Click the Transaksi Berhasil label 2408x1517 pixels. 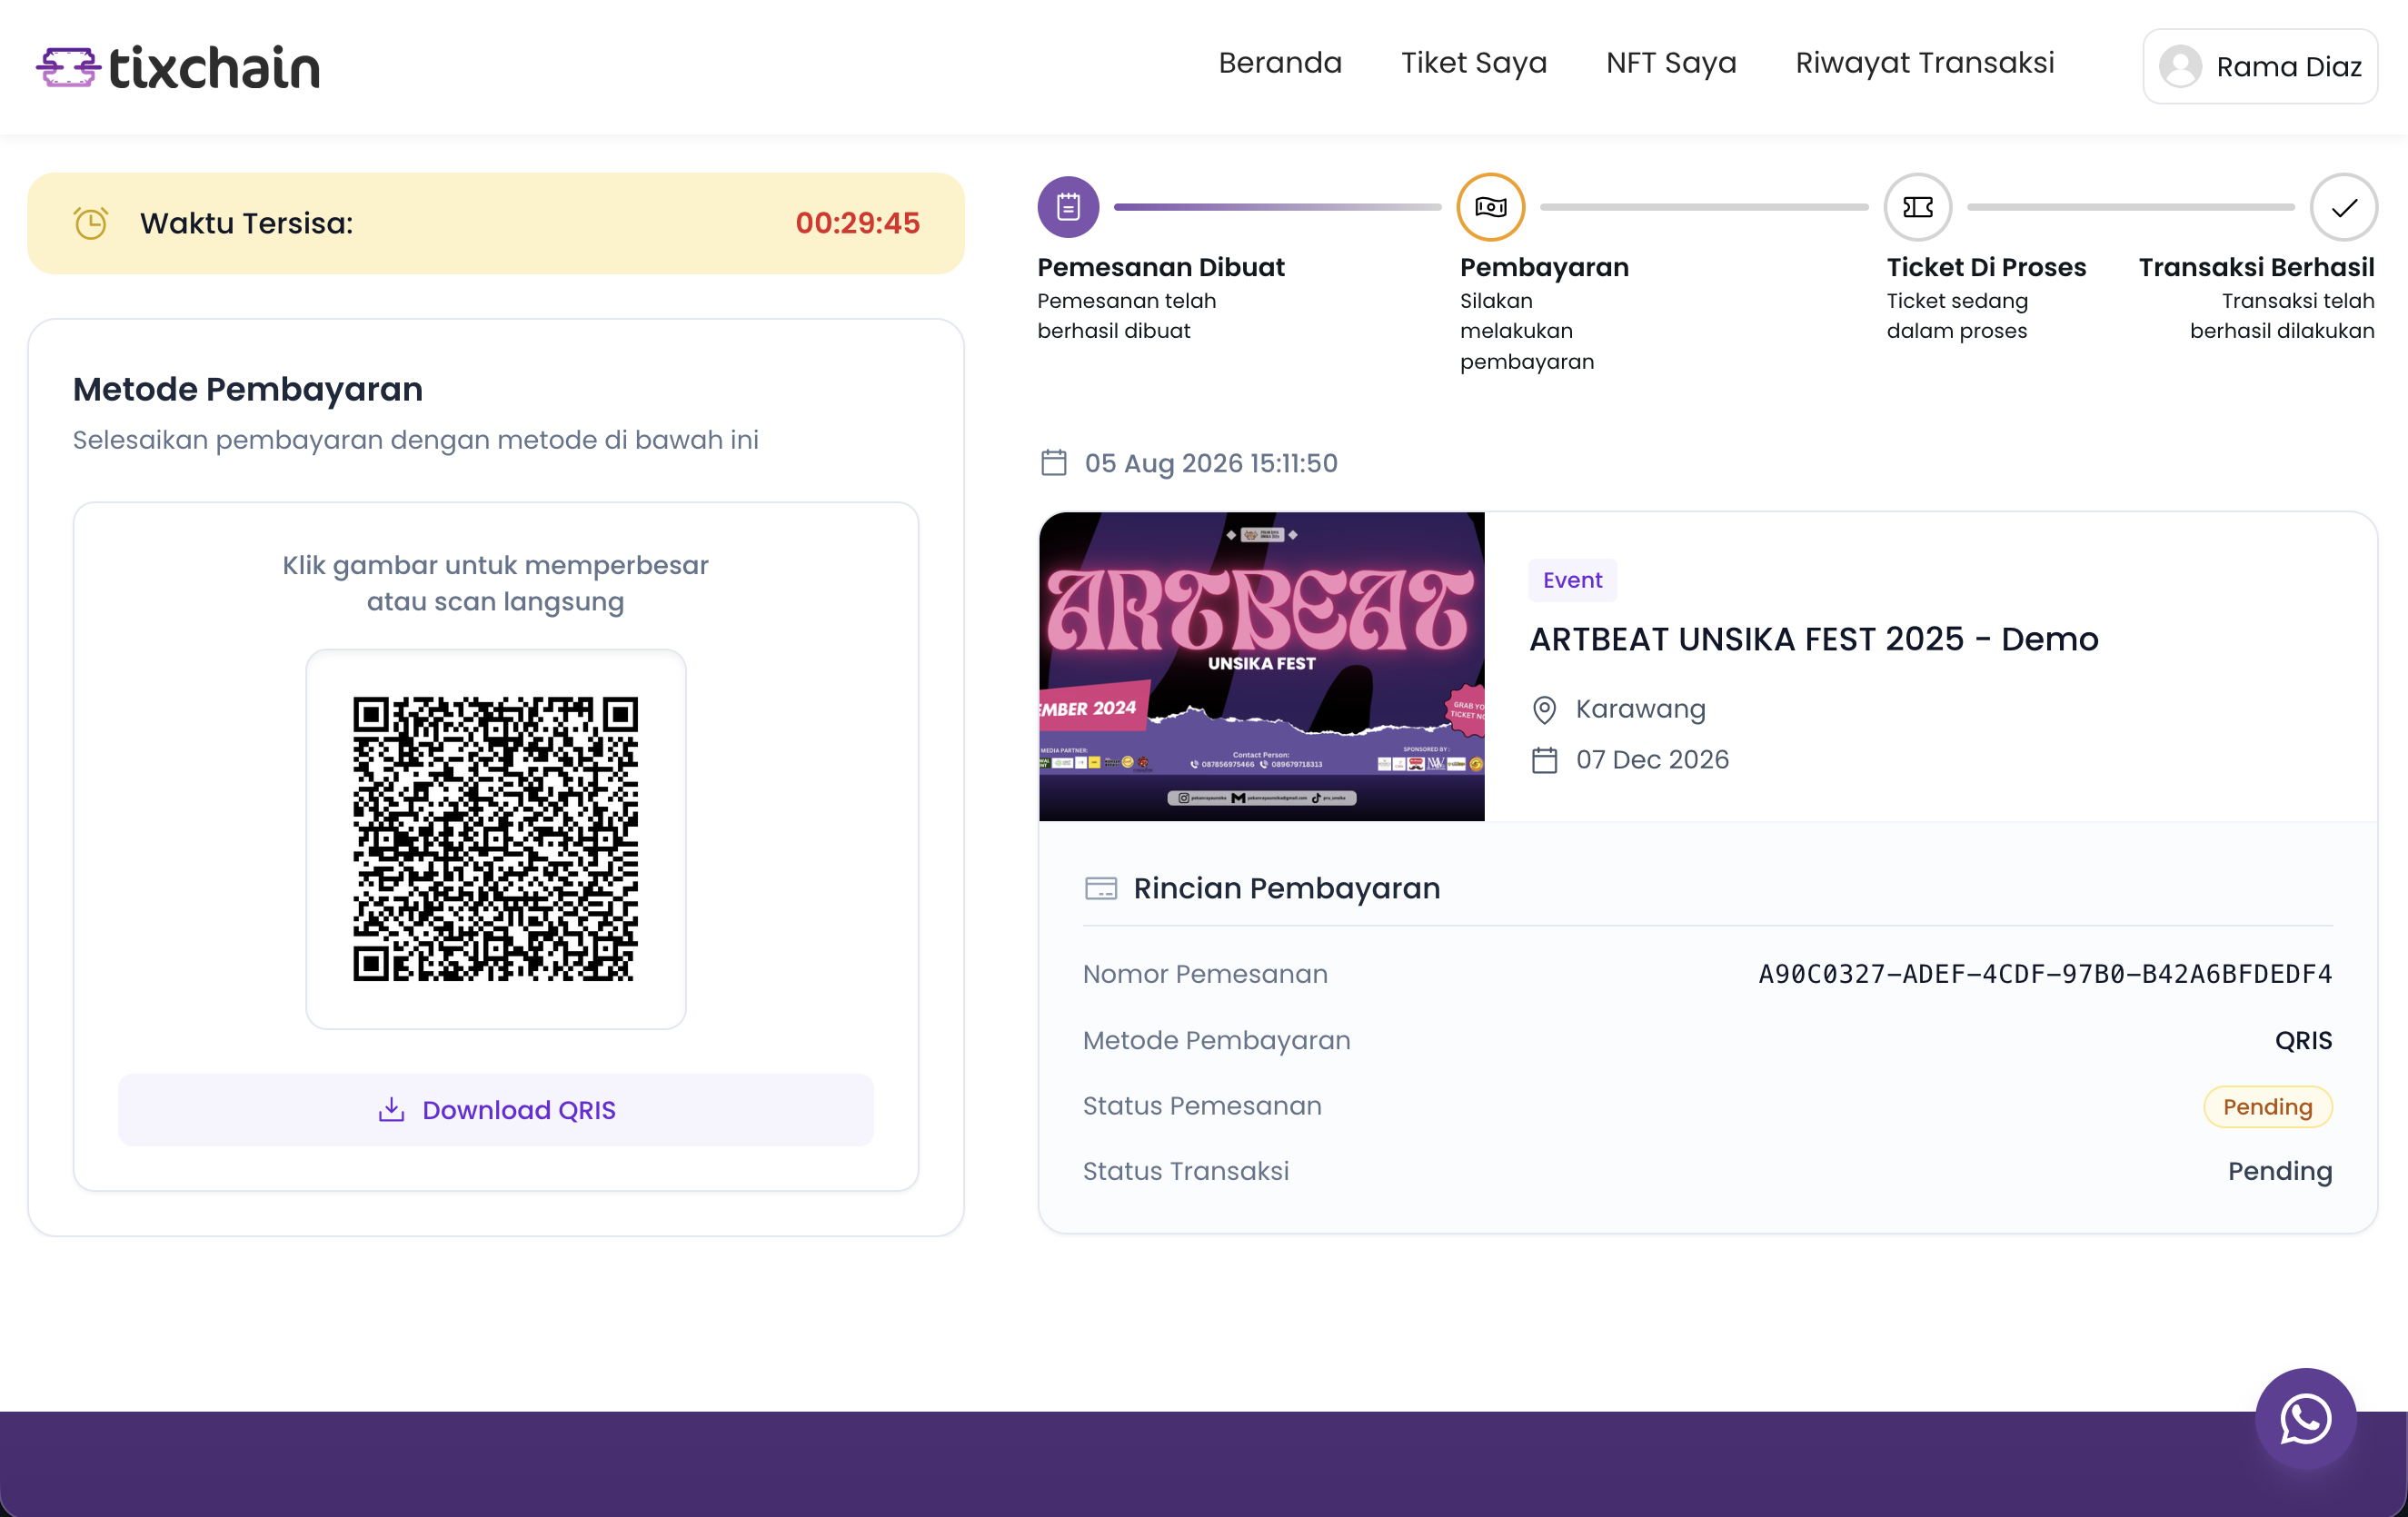[x=2256, y=268]
